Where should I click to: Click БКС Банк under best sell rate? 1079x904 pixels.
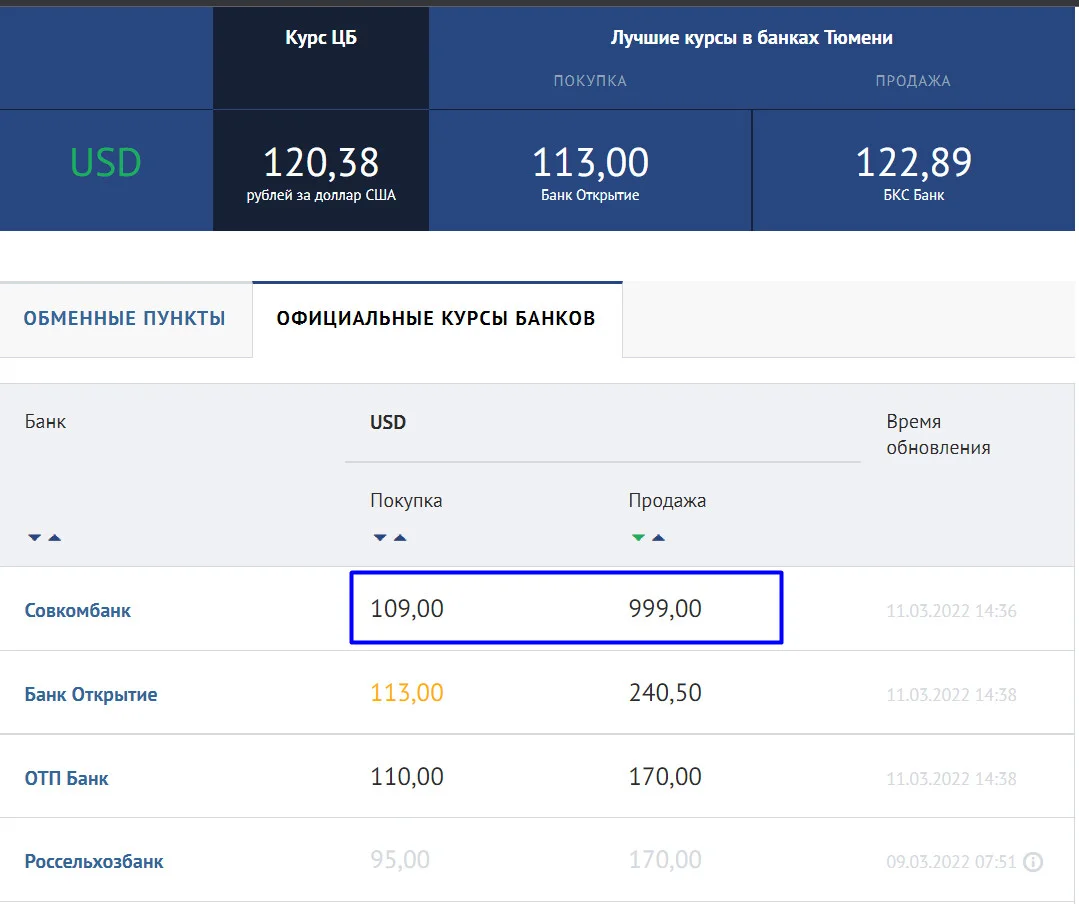coord(913,195)
